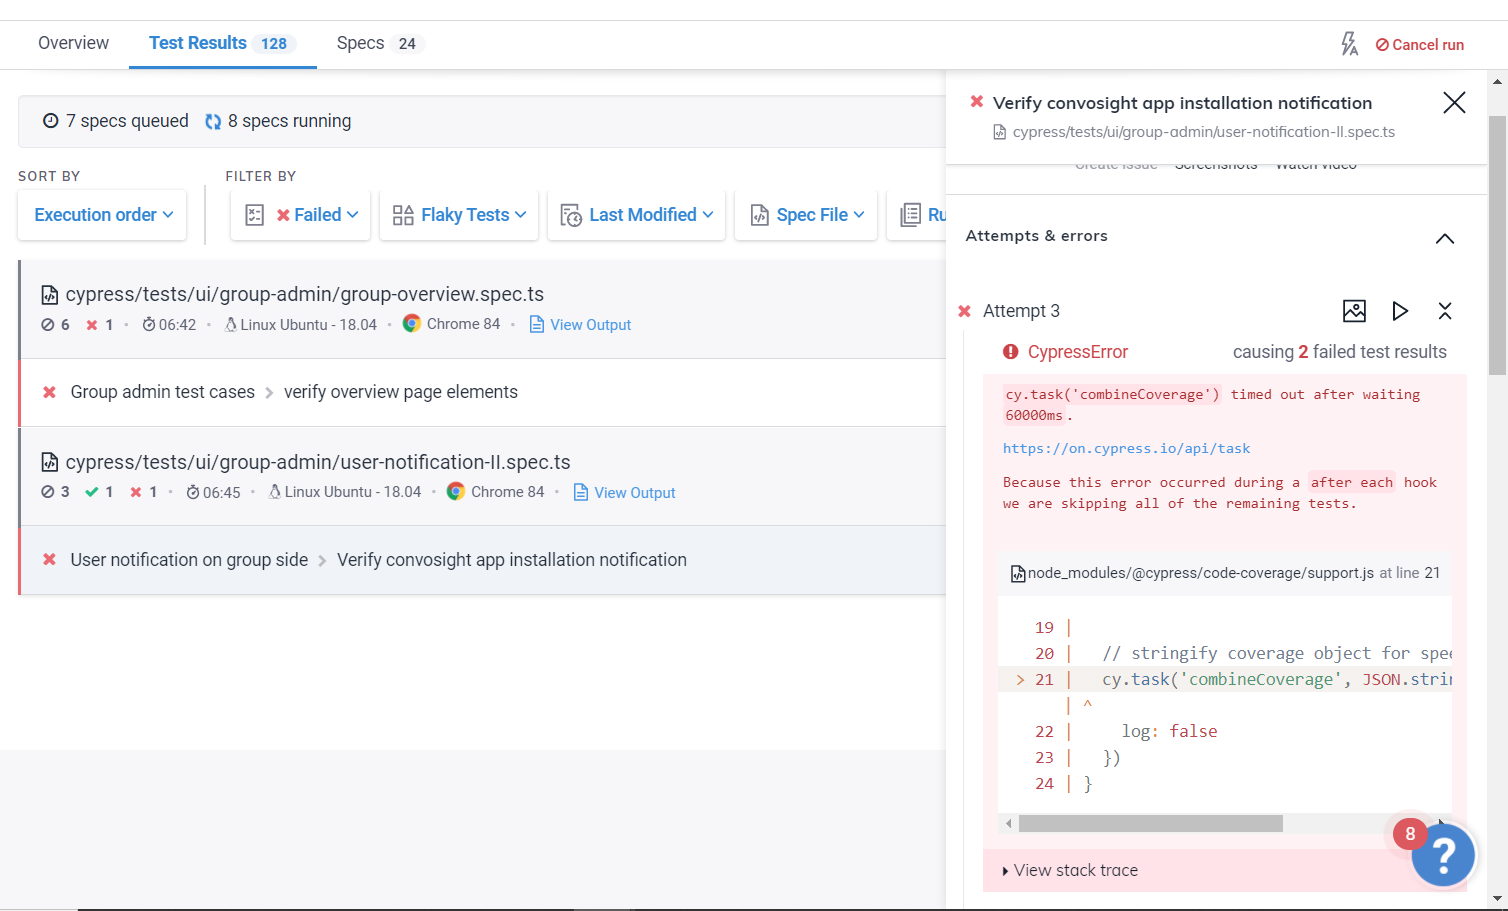
Task: Switch to the Specs tab
Action: click(x=360, y=43)
